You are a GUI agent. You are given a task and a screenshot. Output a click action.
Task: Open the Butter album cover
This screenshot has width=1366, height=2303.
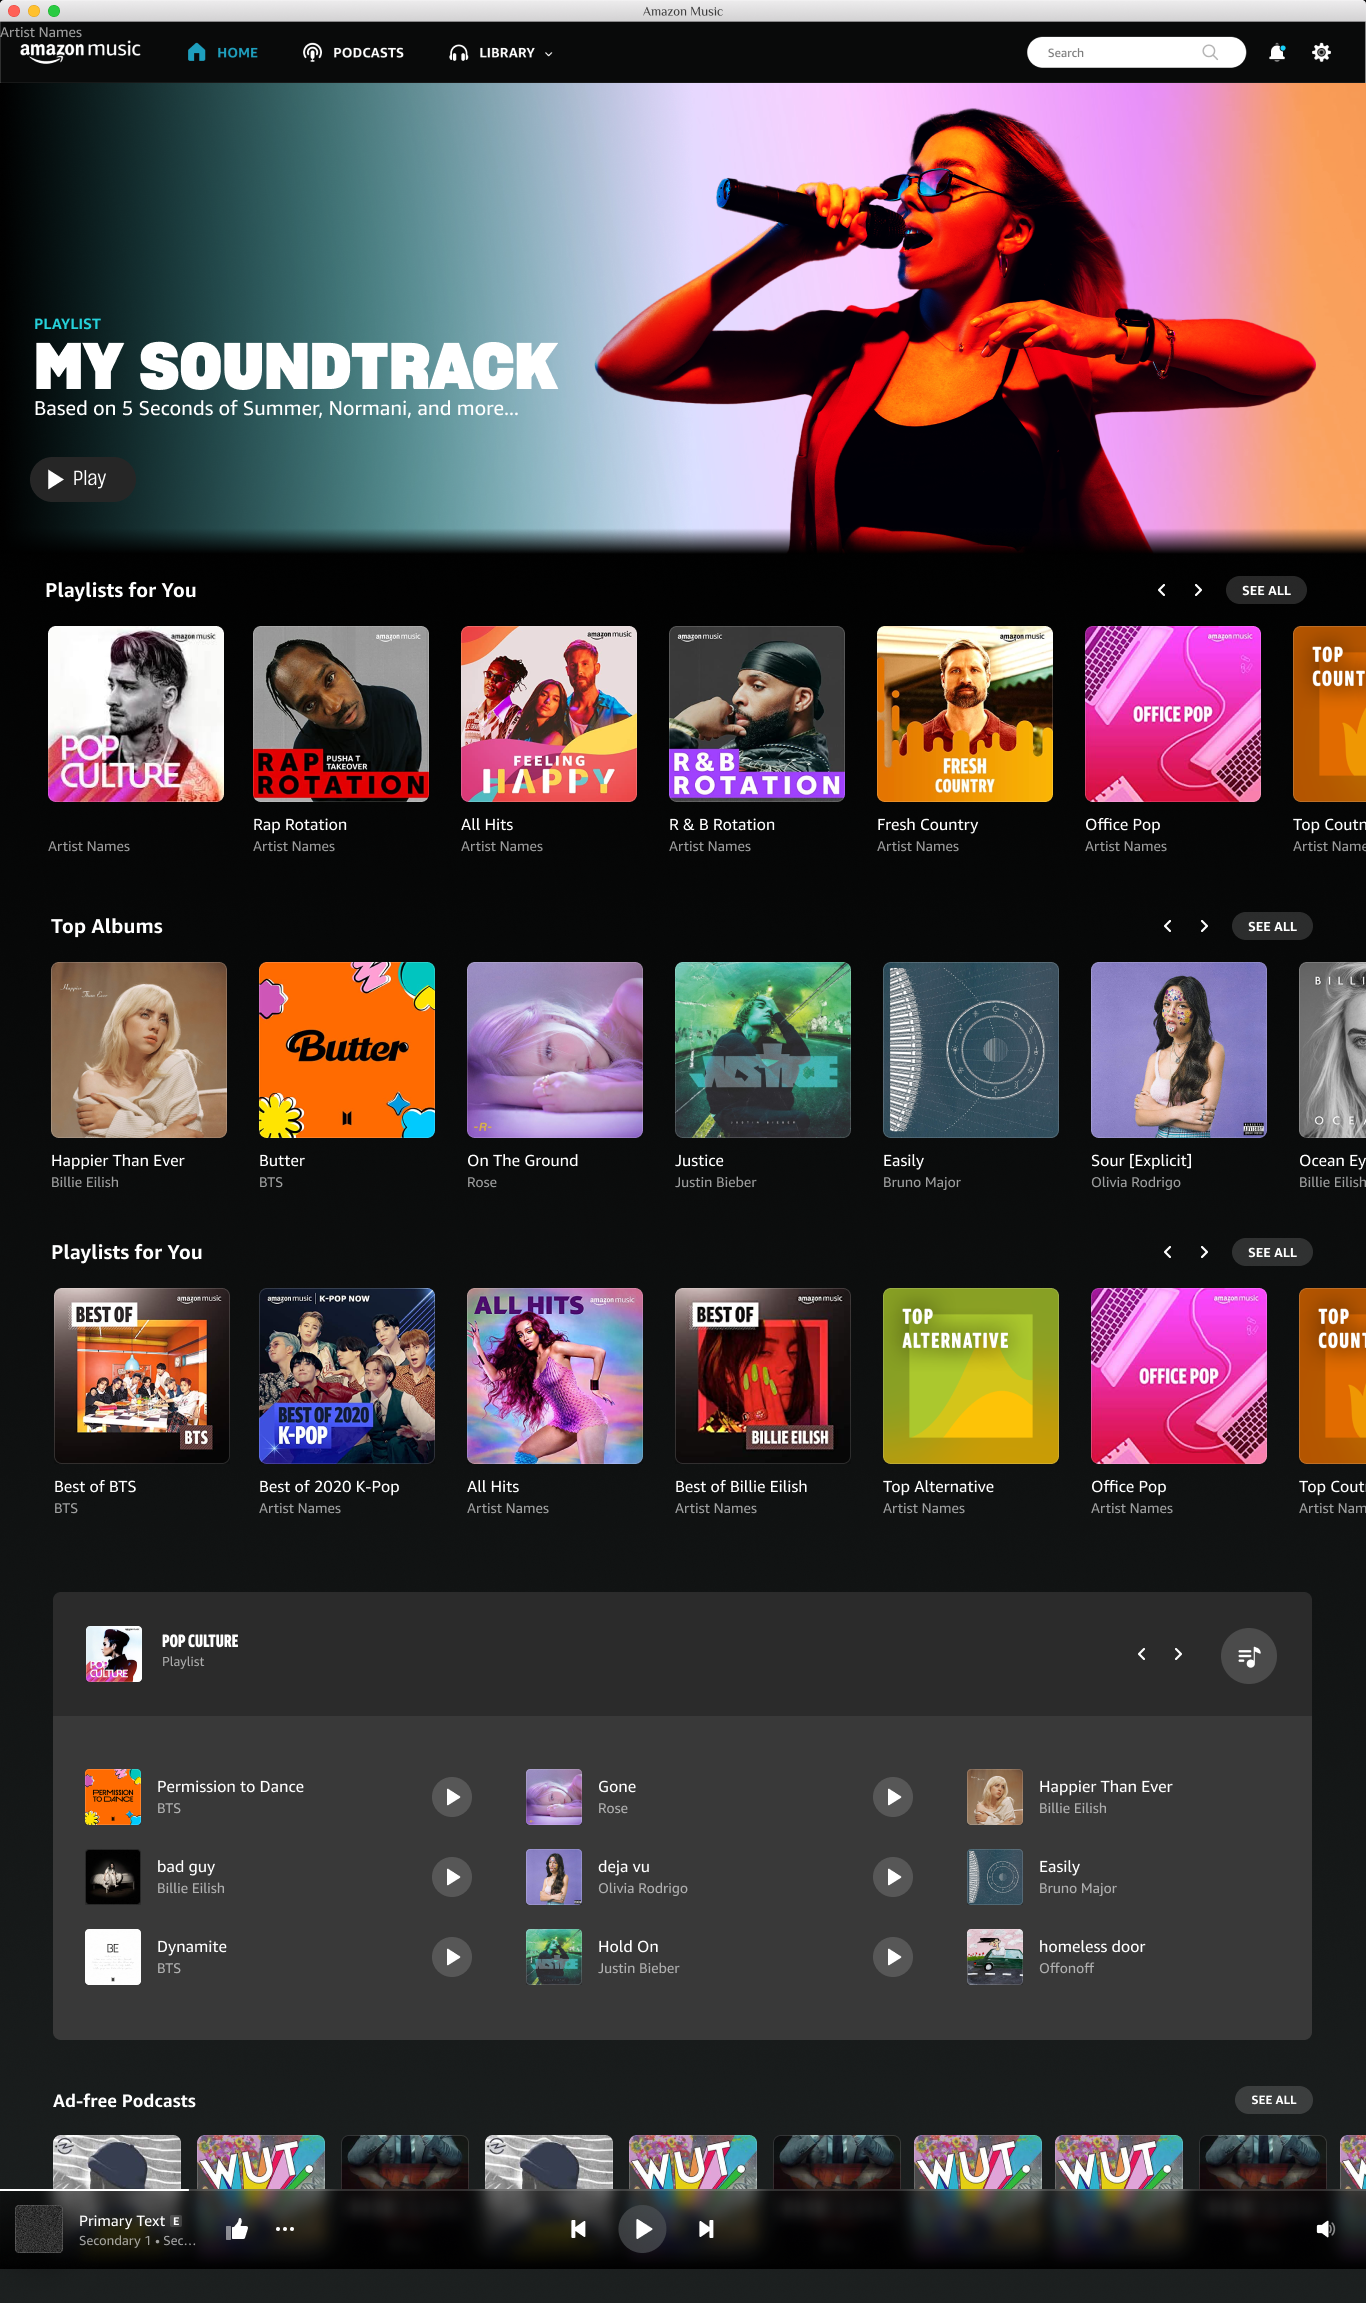coord(347,1050)
